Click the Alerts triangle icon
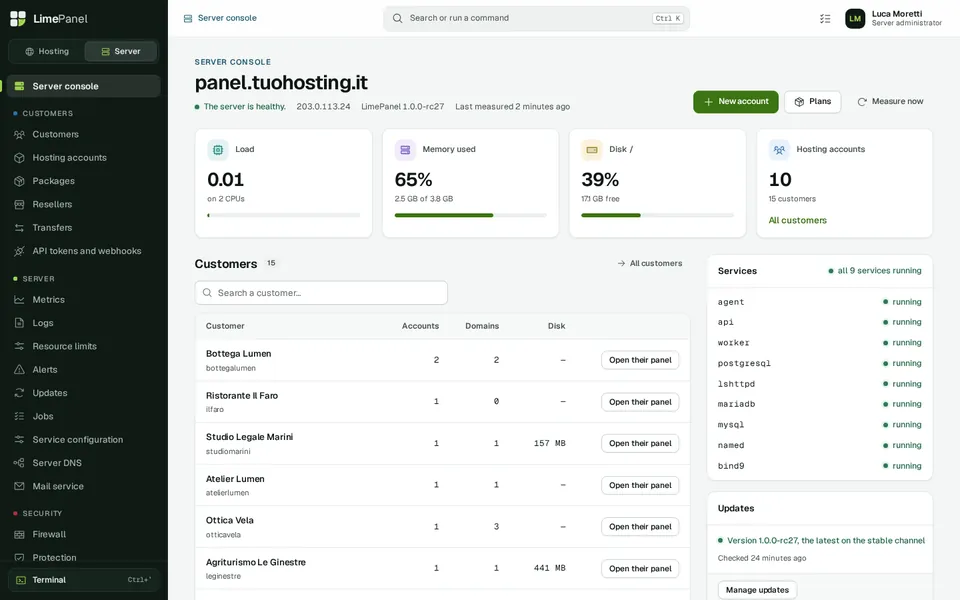Viewport: 960px width, 600px height. coord(20,370)
